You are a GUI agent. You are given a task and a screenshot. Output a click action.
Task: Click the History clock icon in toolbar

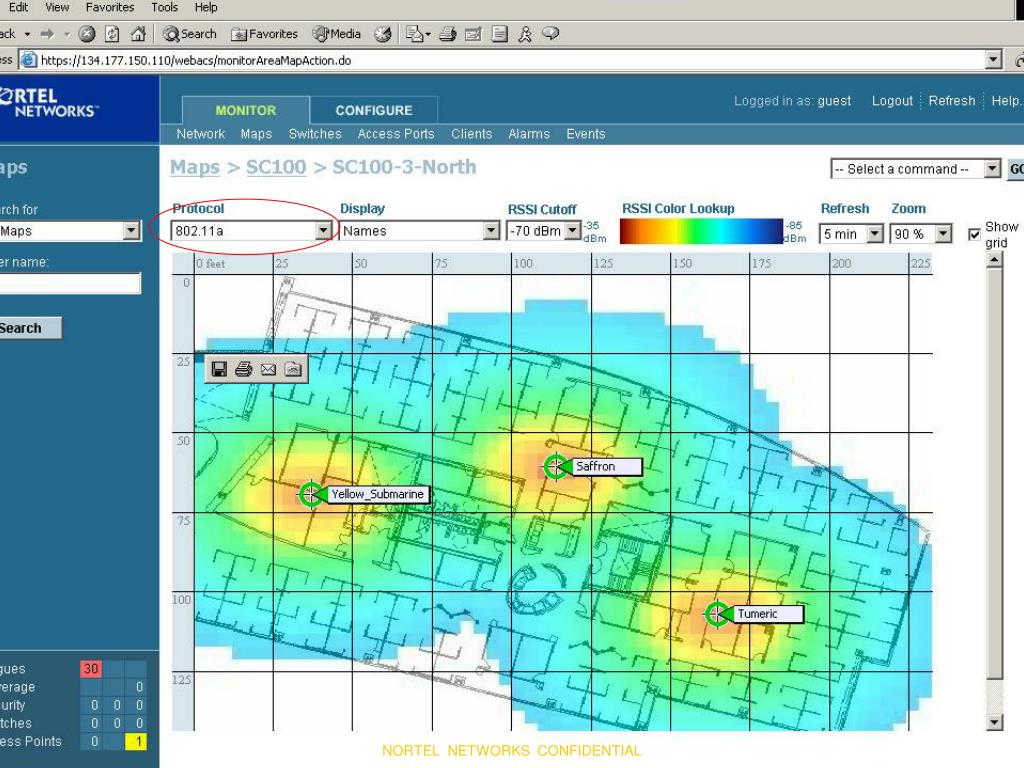coord(383,34)
